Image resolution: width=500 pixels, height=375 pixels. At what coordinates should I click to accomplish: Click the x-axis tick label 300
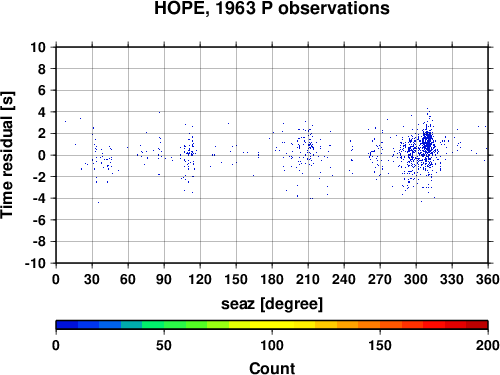pos(416,279)
